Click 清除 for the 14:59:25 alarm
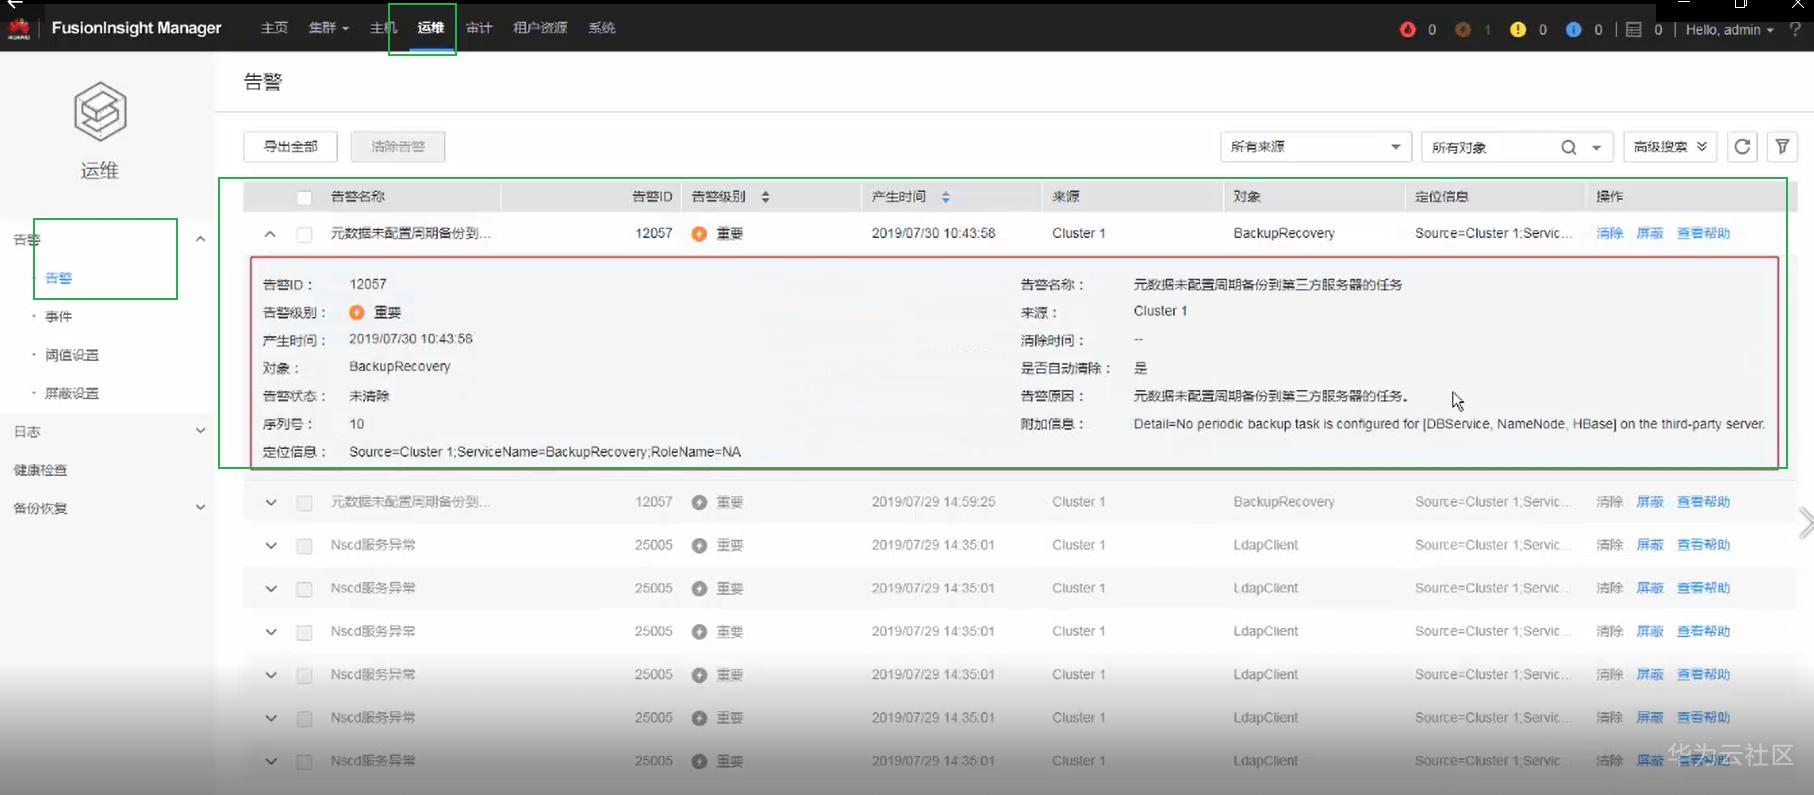Viewport: 1814px width, 795px height. coord(1610,502)
